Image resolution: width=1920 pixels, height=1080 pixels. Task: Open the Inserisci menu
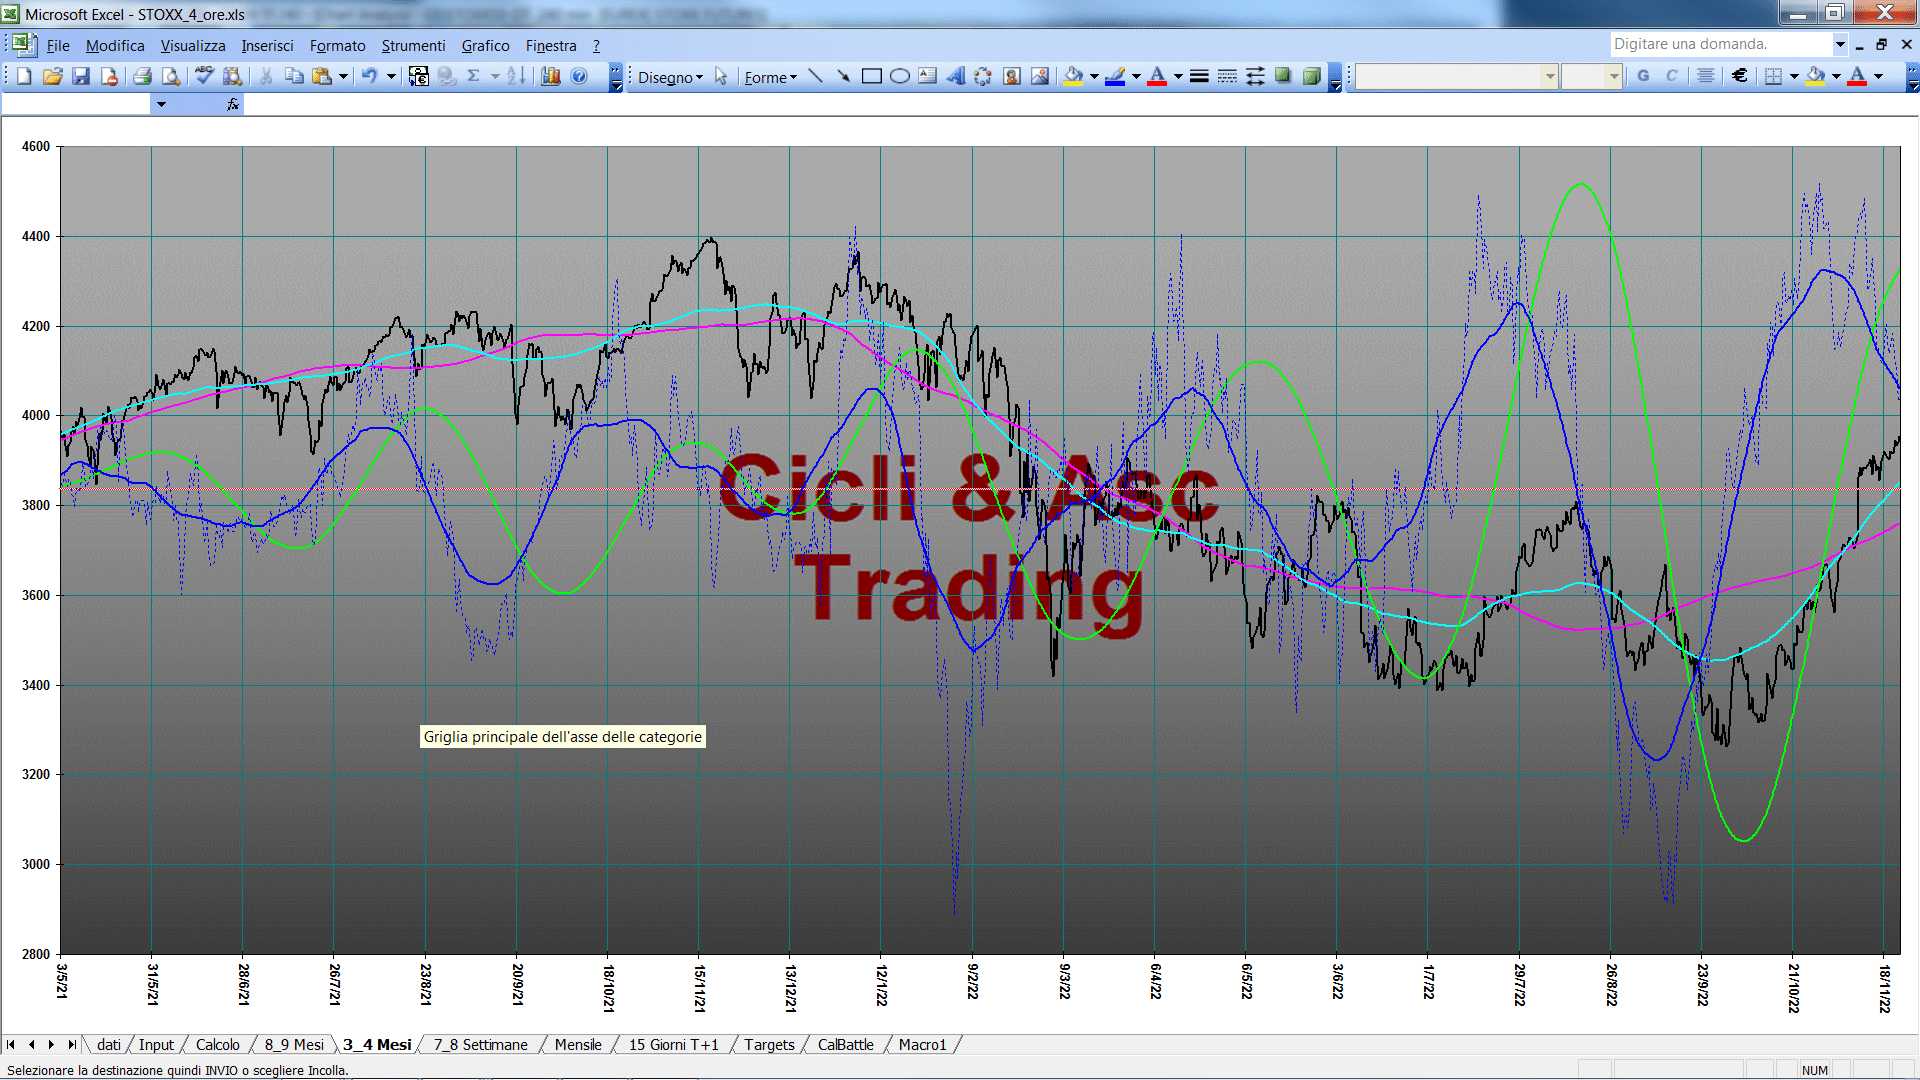click(267, 46)
